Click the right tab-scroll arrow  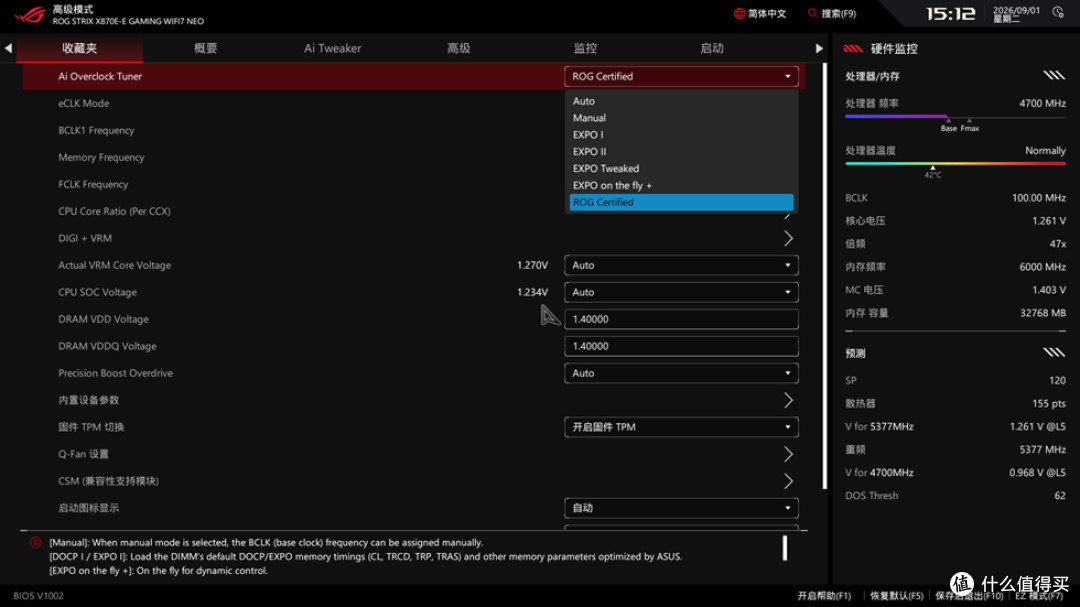click(818, 48)
